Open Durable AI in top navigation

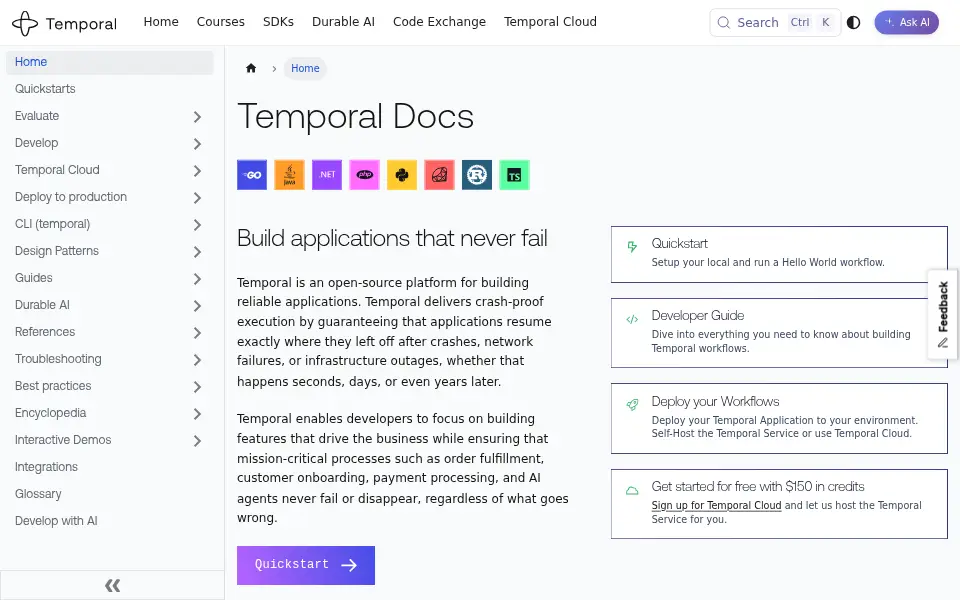[343, 22]
